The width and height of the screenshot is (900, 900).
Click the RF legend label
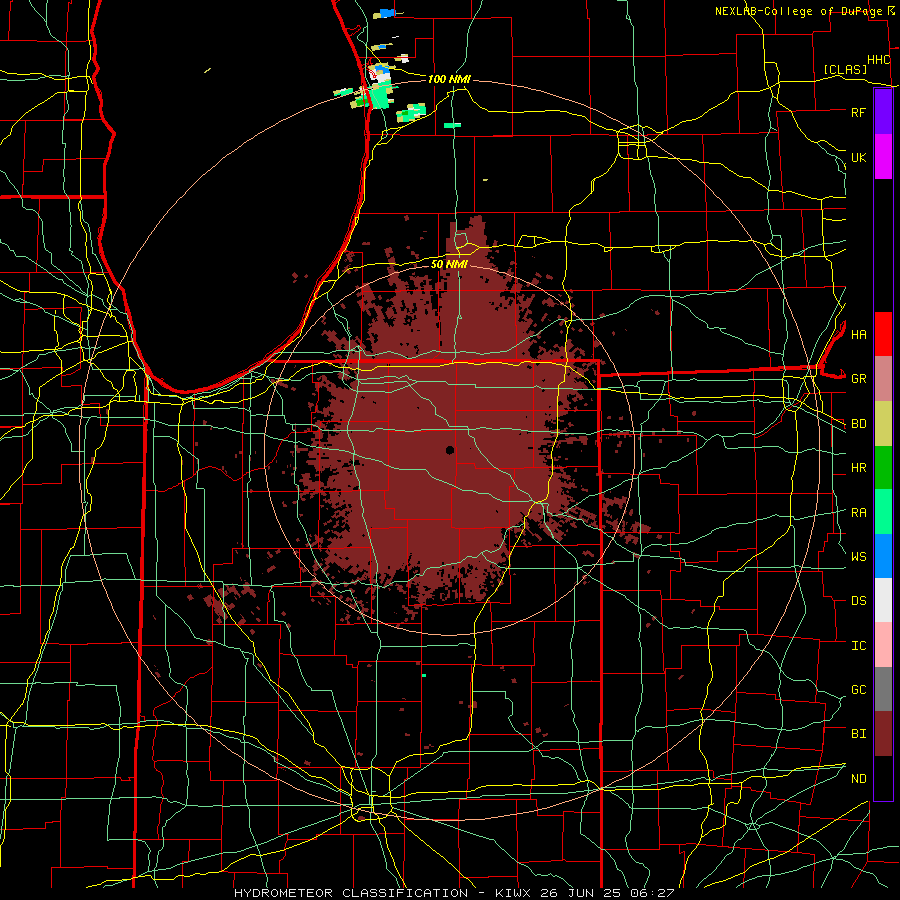pyautogui.click(x=858, y=112)
